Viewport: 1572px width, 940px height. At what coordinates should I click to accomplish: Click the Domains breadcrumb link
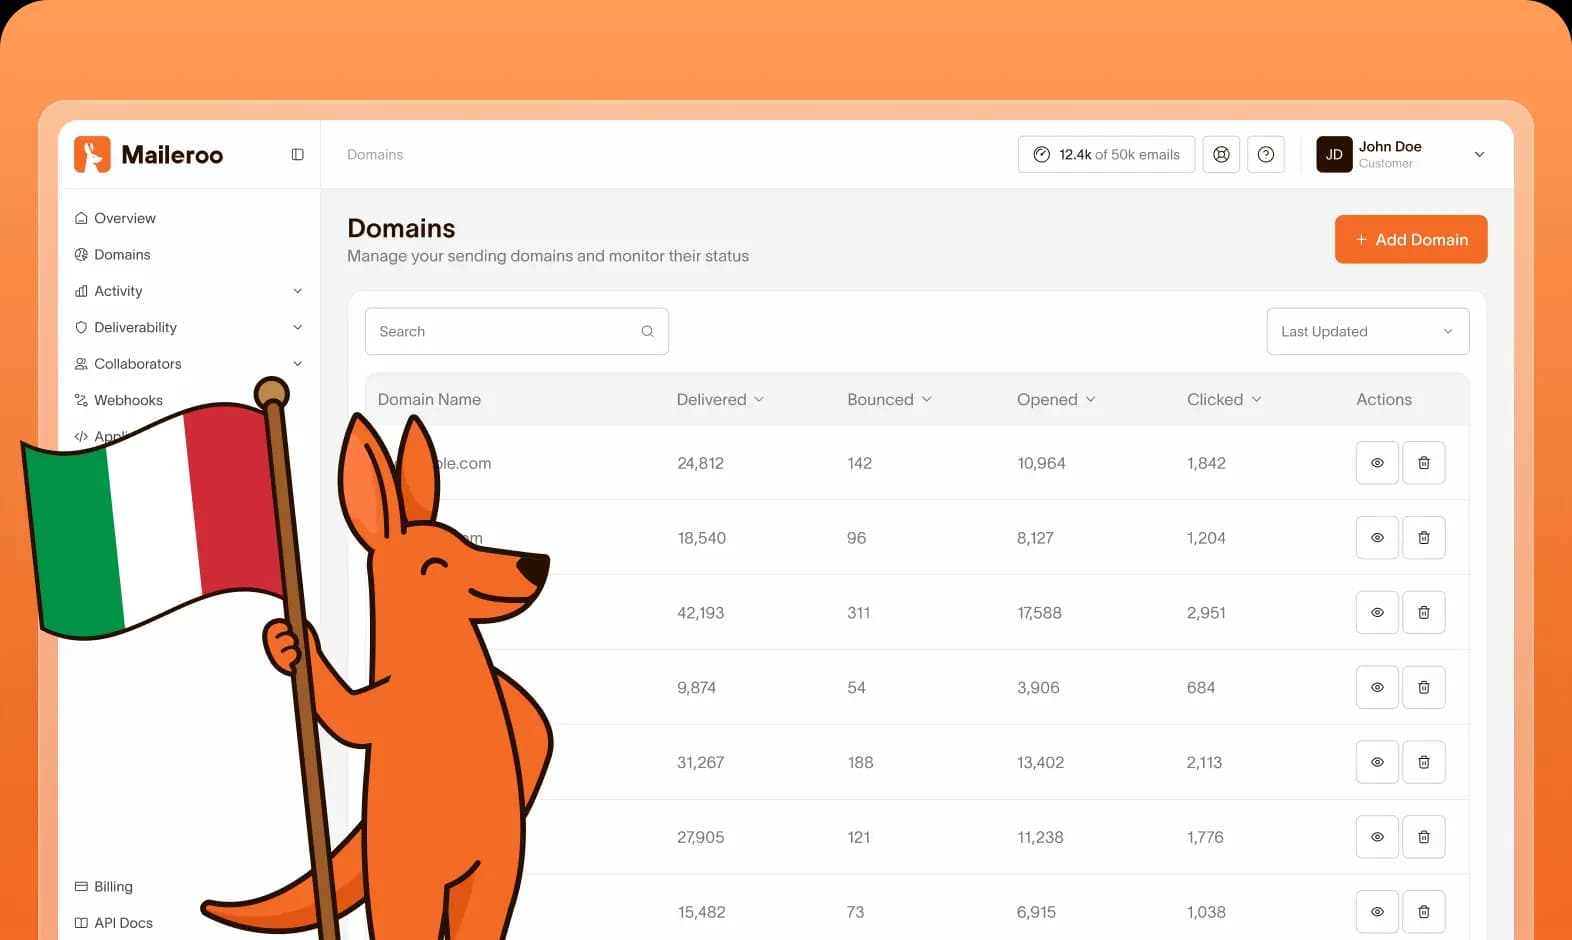click(375, 155)
